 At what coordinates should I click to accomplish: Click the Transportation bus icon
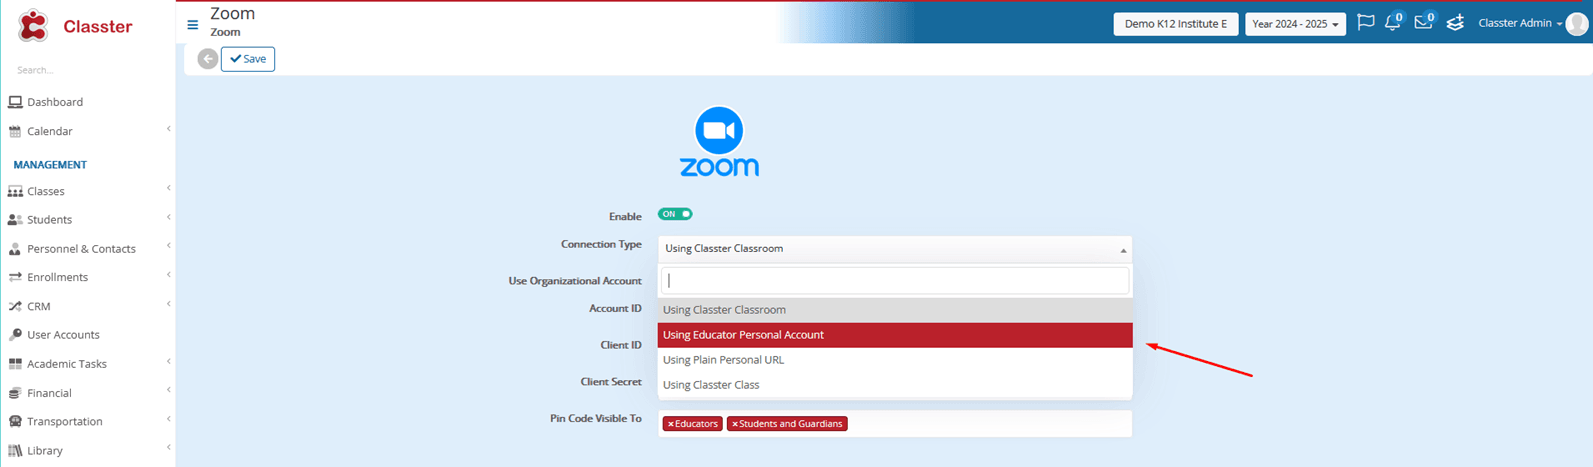pos(15,422)
